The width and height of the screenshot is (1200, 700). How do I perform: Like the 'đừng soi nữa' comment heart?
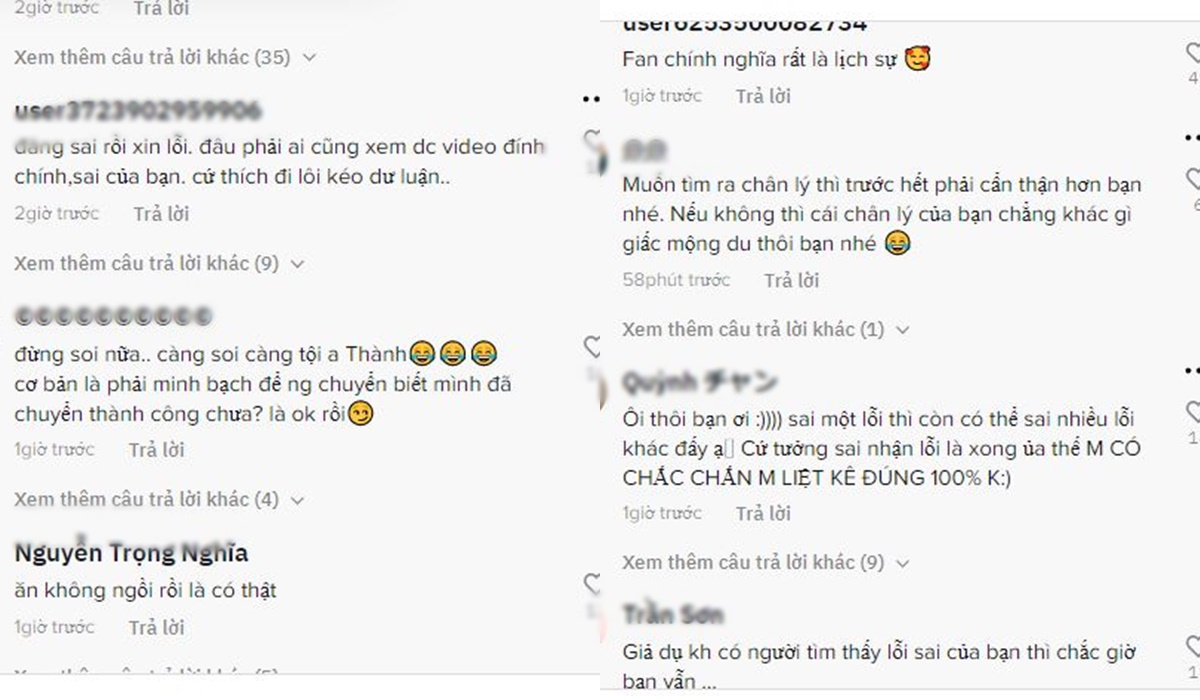(x=592, y=347)
